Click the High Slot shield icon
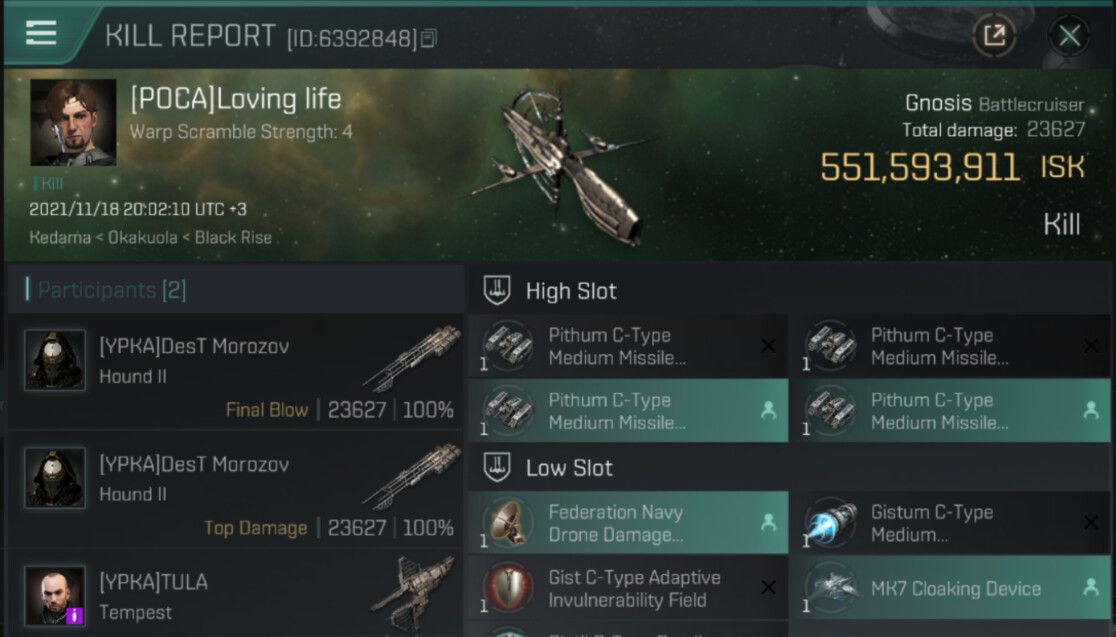Image resolution: width=1116 pixels, height=637 pixels. 497,290
